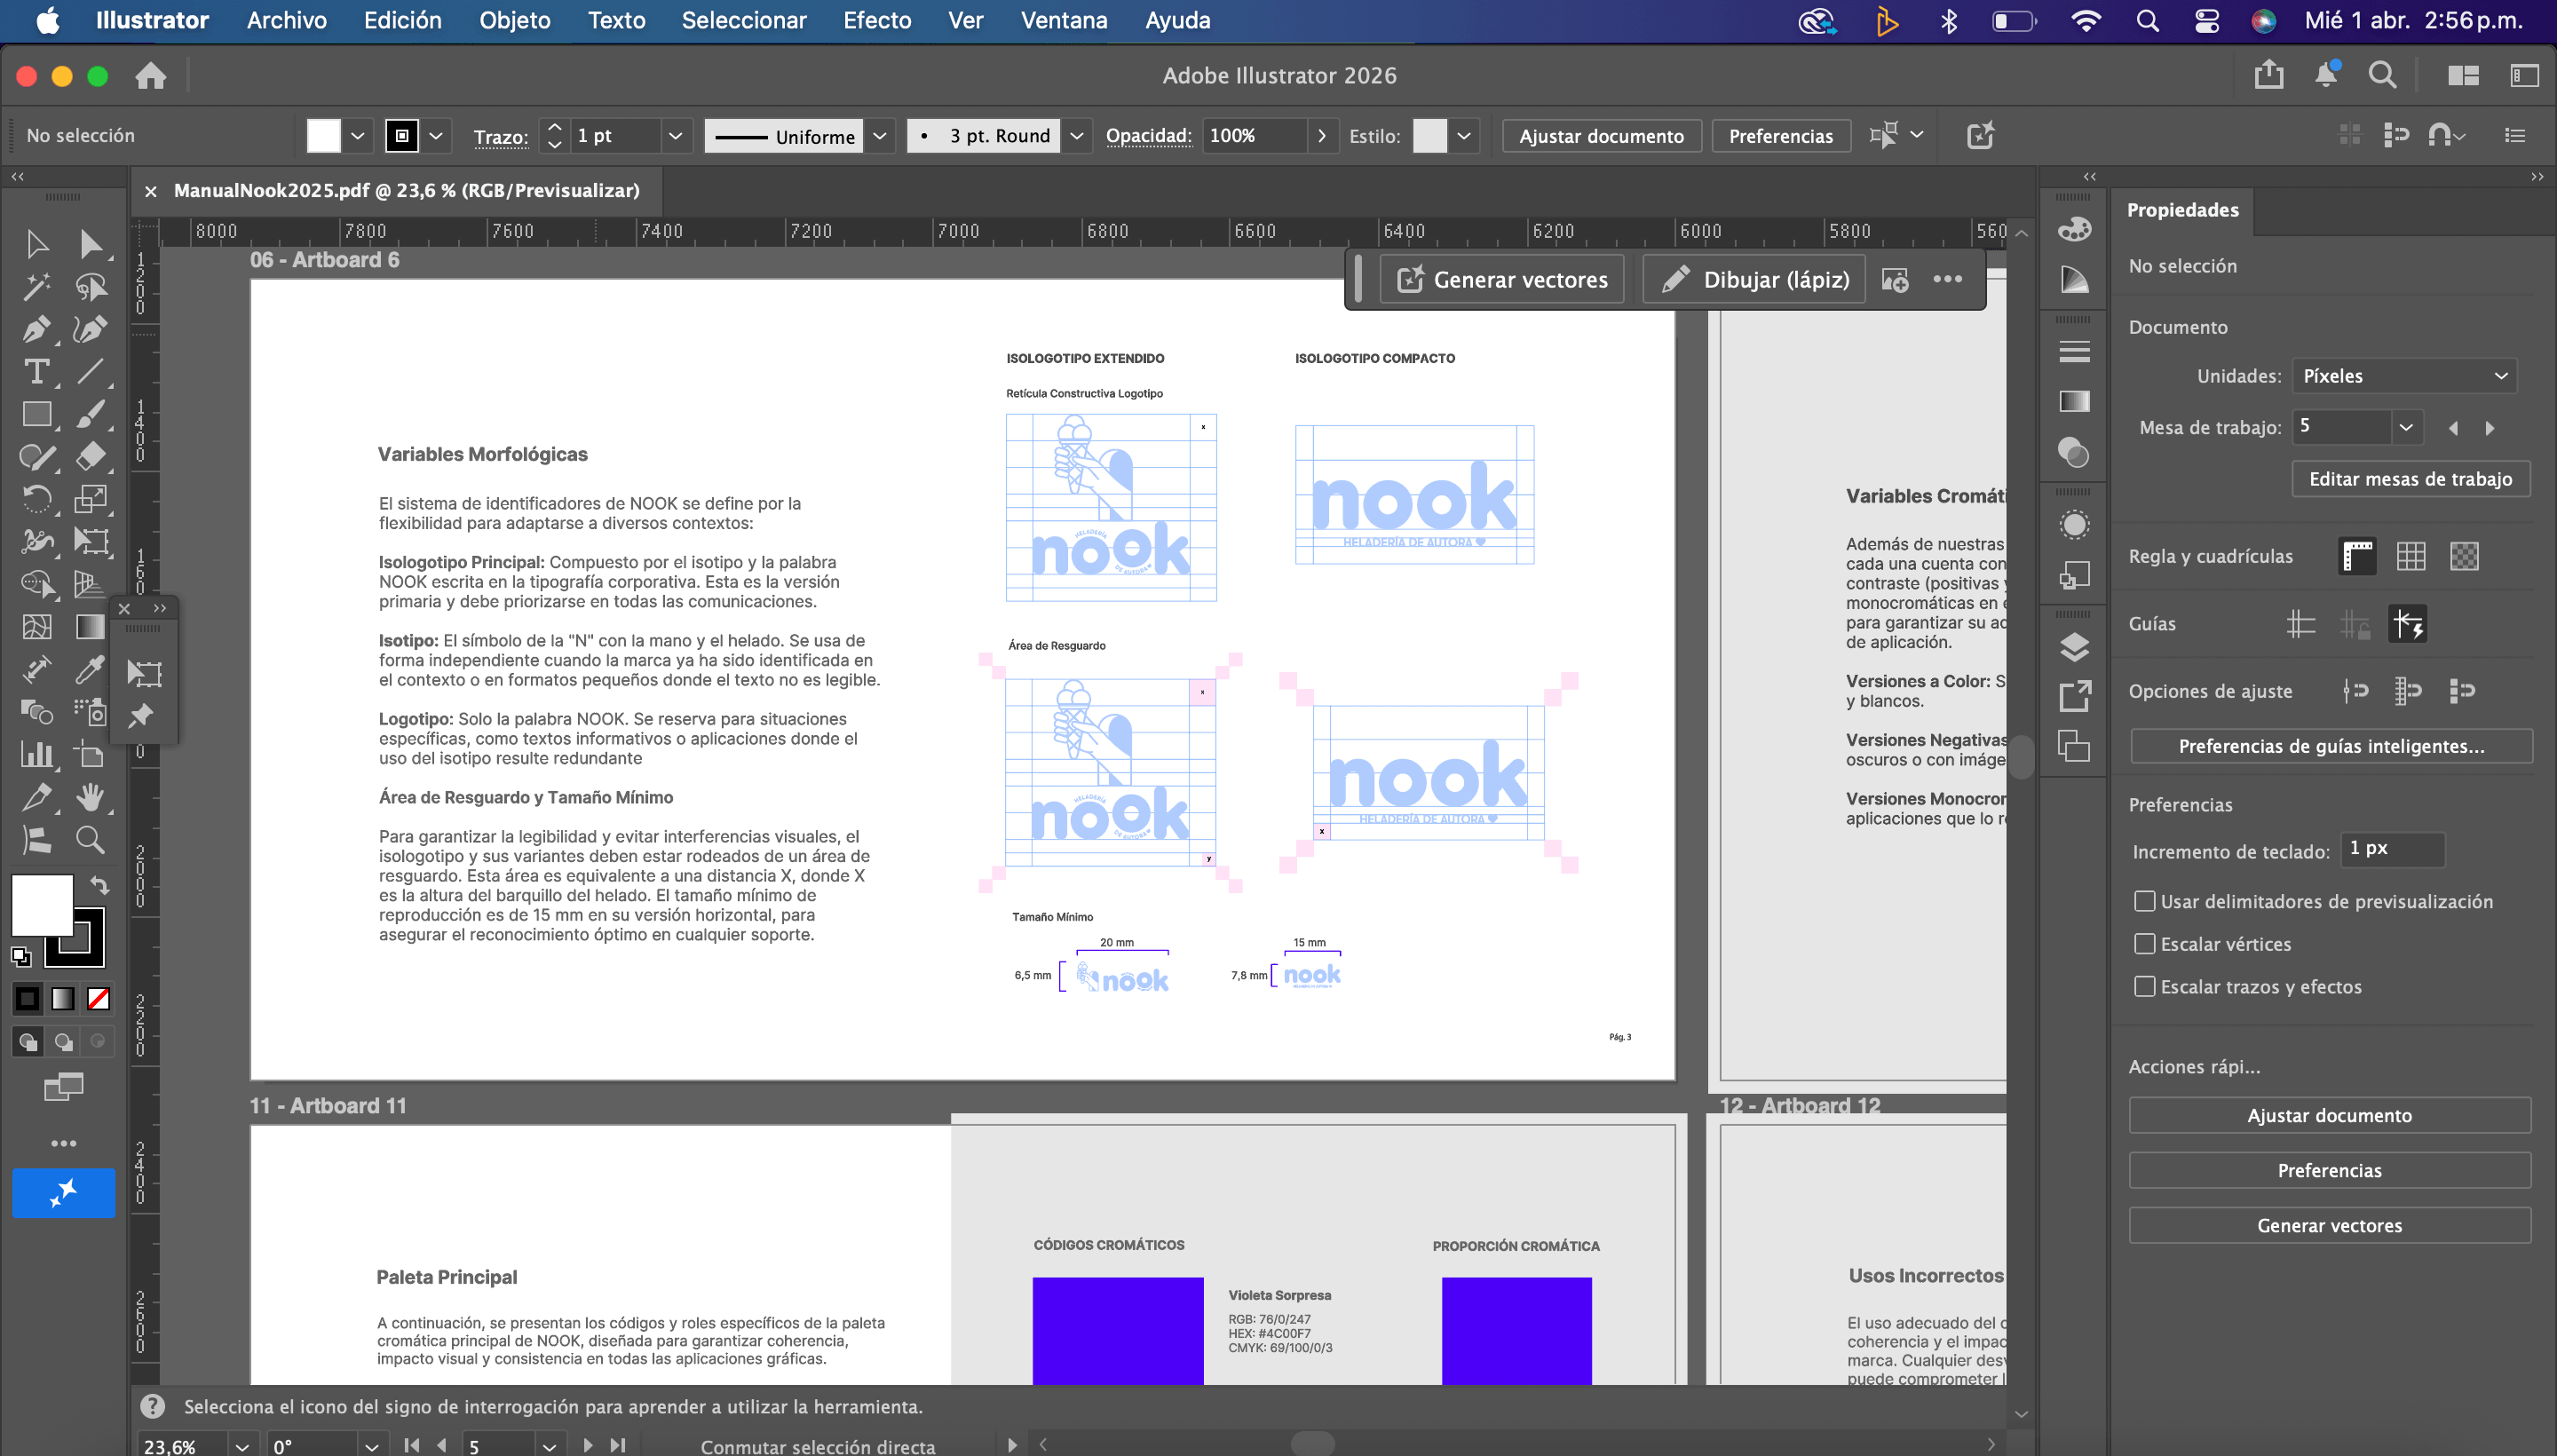Select the Type tool

click(x=37, y=372)
